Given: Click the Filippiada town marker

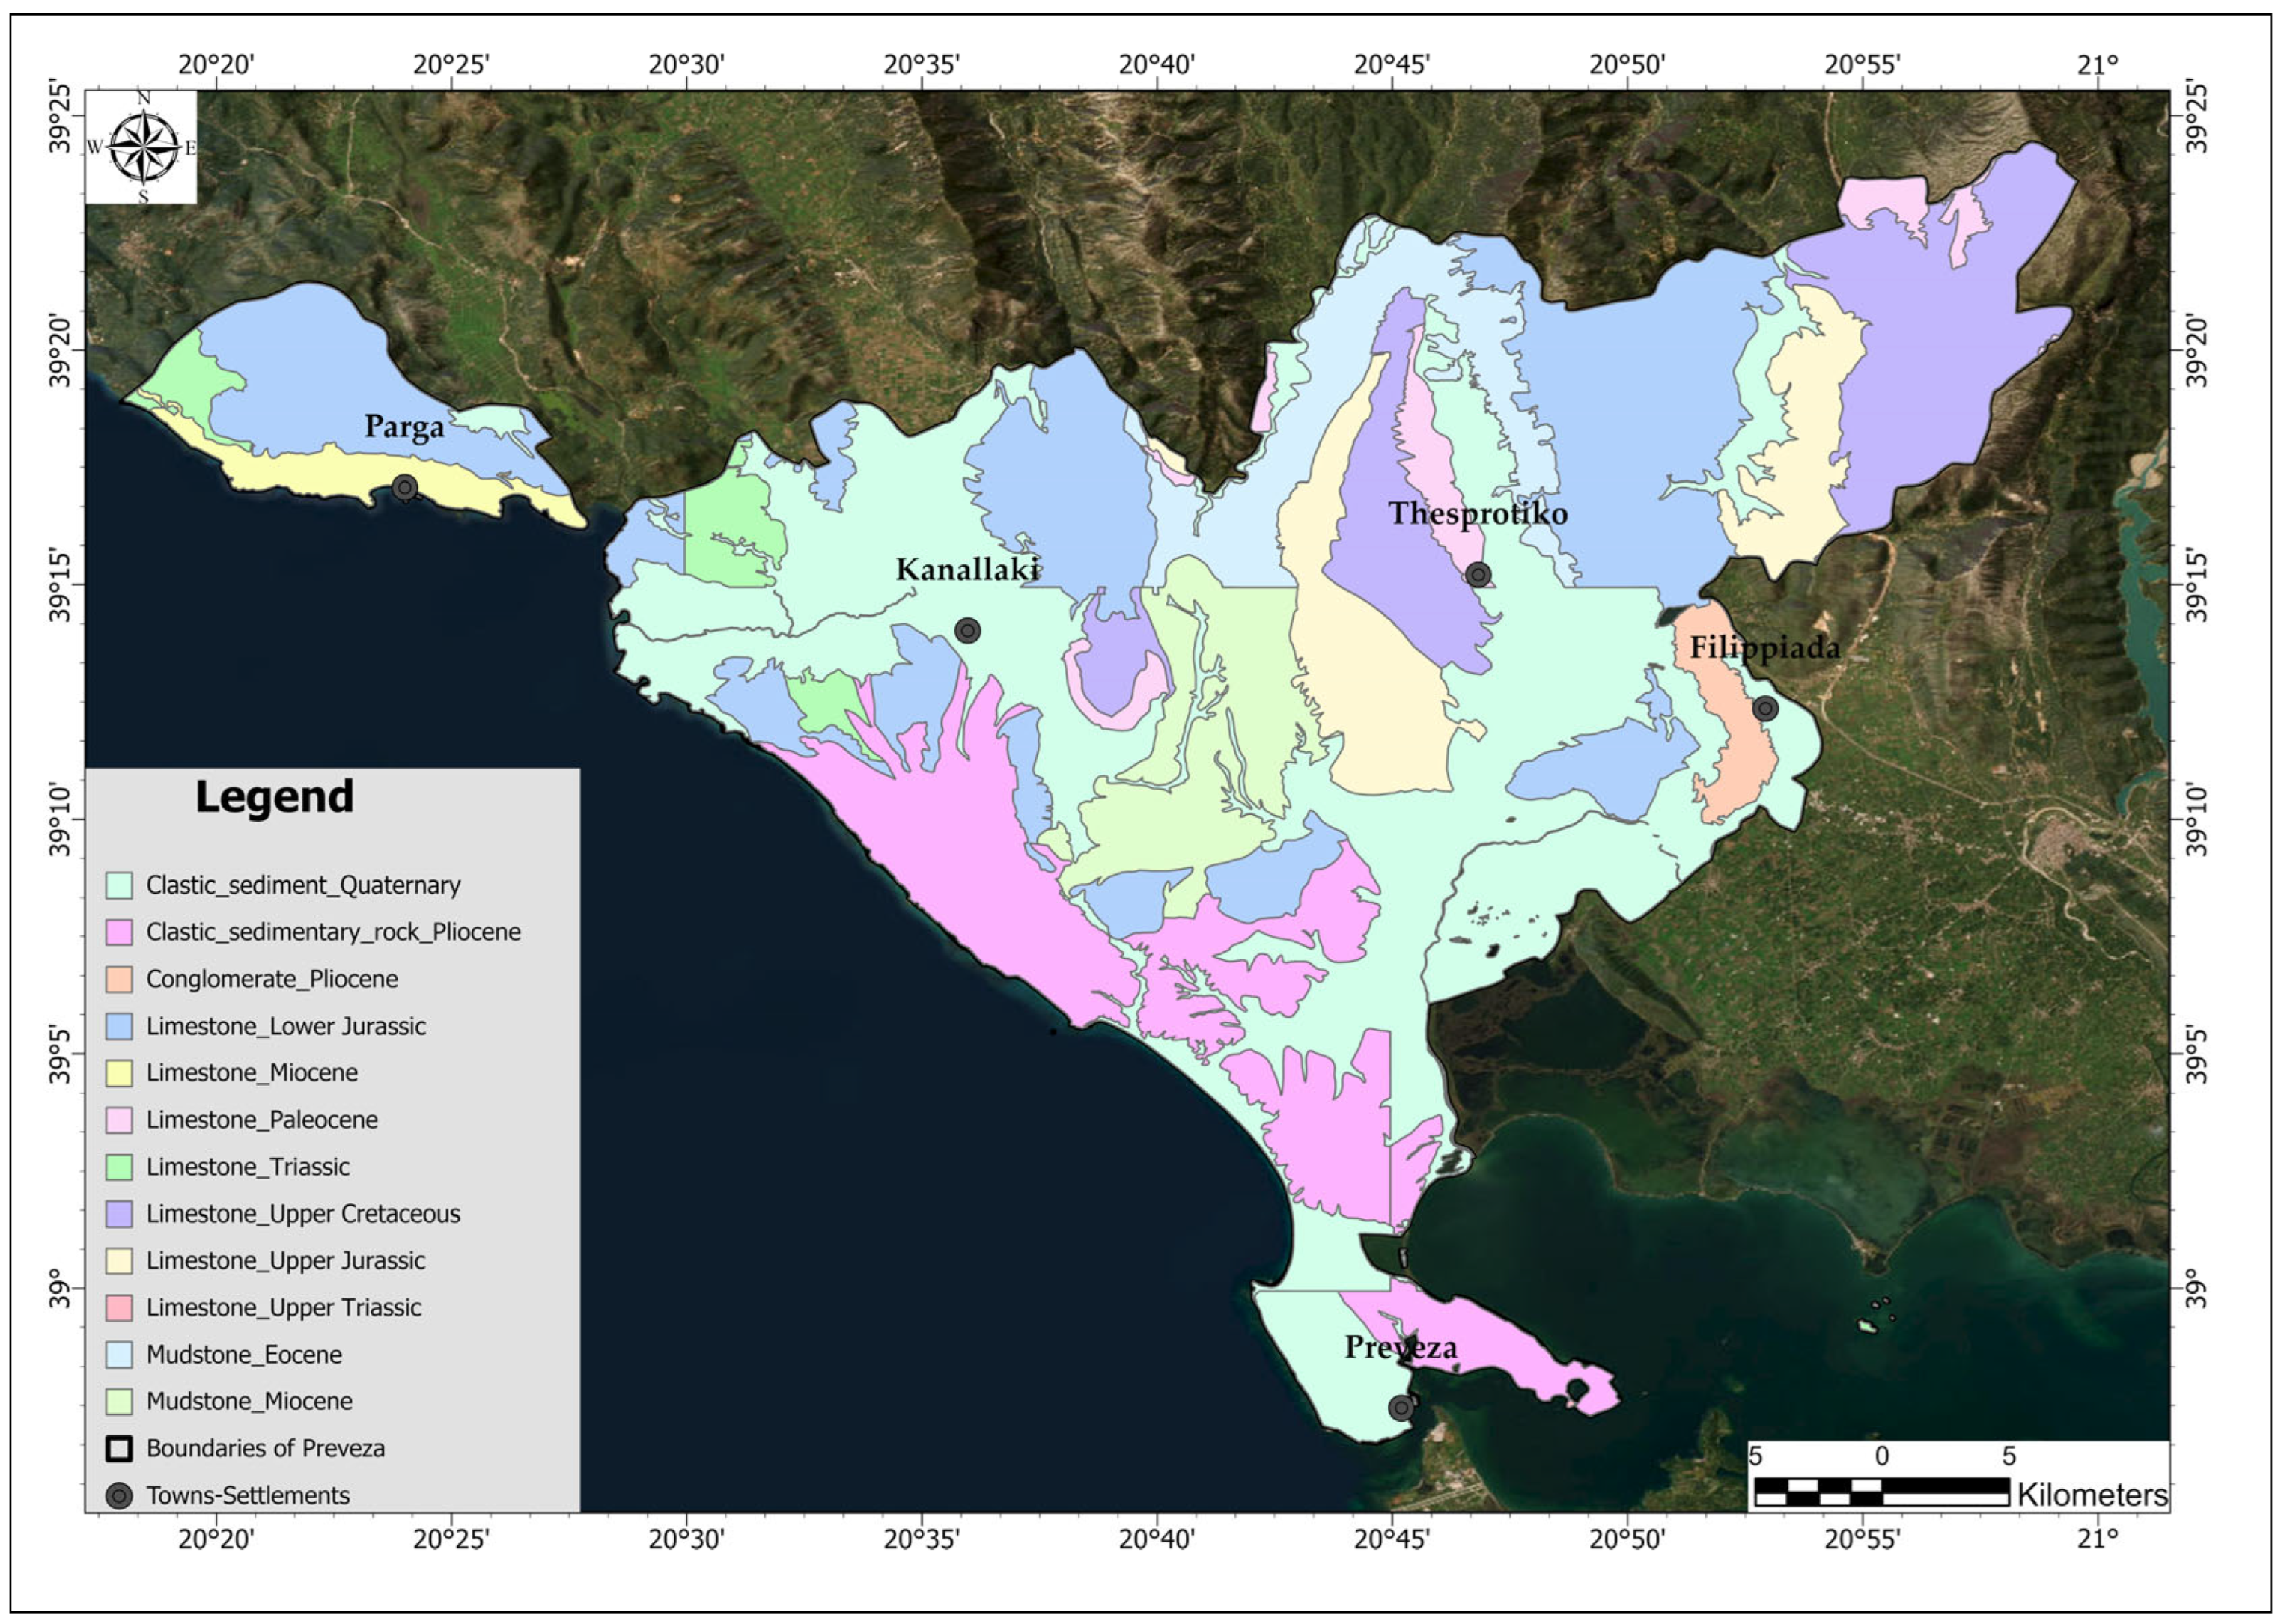Looking at the screenshot, I should coord(1765,709).
